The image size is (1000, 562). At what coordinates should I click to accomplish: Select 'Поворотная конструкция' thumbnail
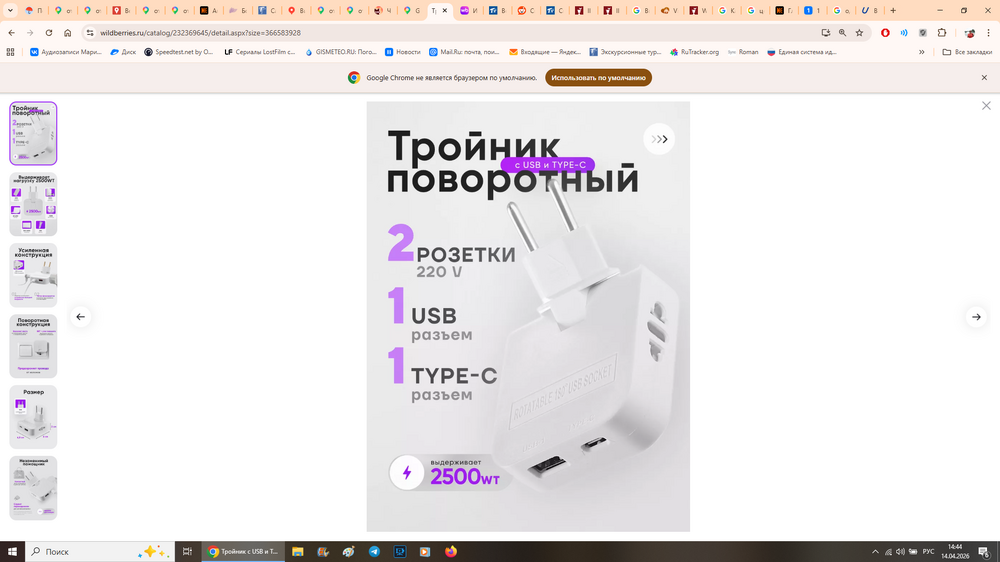[x=33, y=346]
